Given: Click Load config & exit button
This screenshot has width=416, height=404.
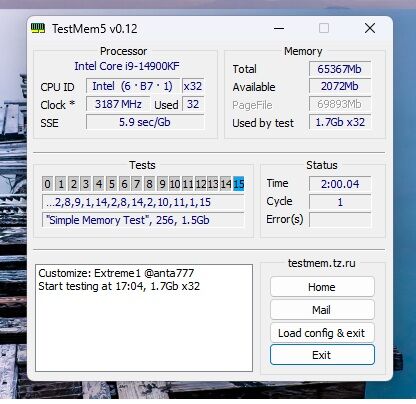Looking at the screenshot, I should (x=322, y=333).
